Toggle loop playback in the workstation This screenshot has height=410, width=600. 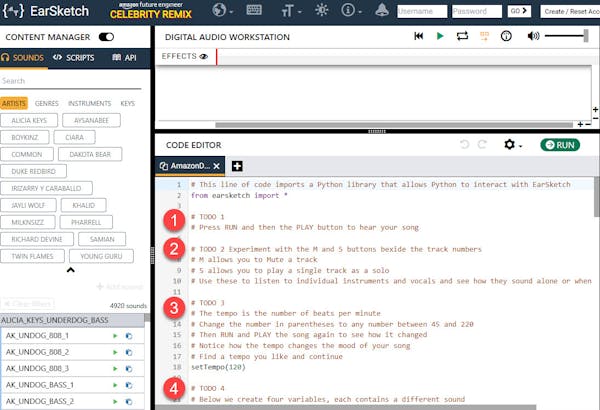pyautogui.click(x=462, y=36)
